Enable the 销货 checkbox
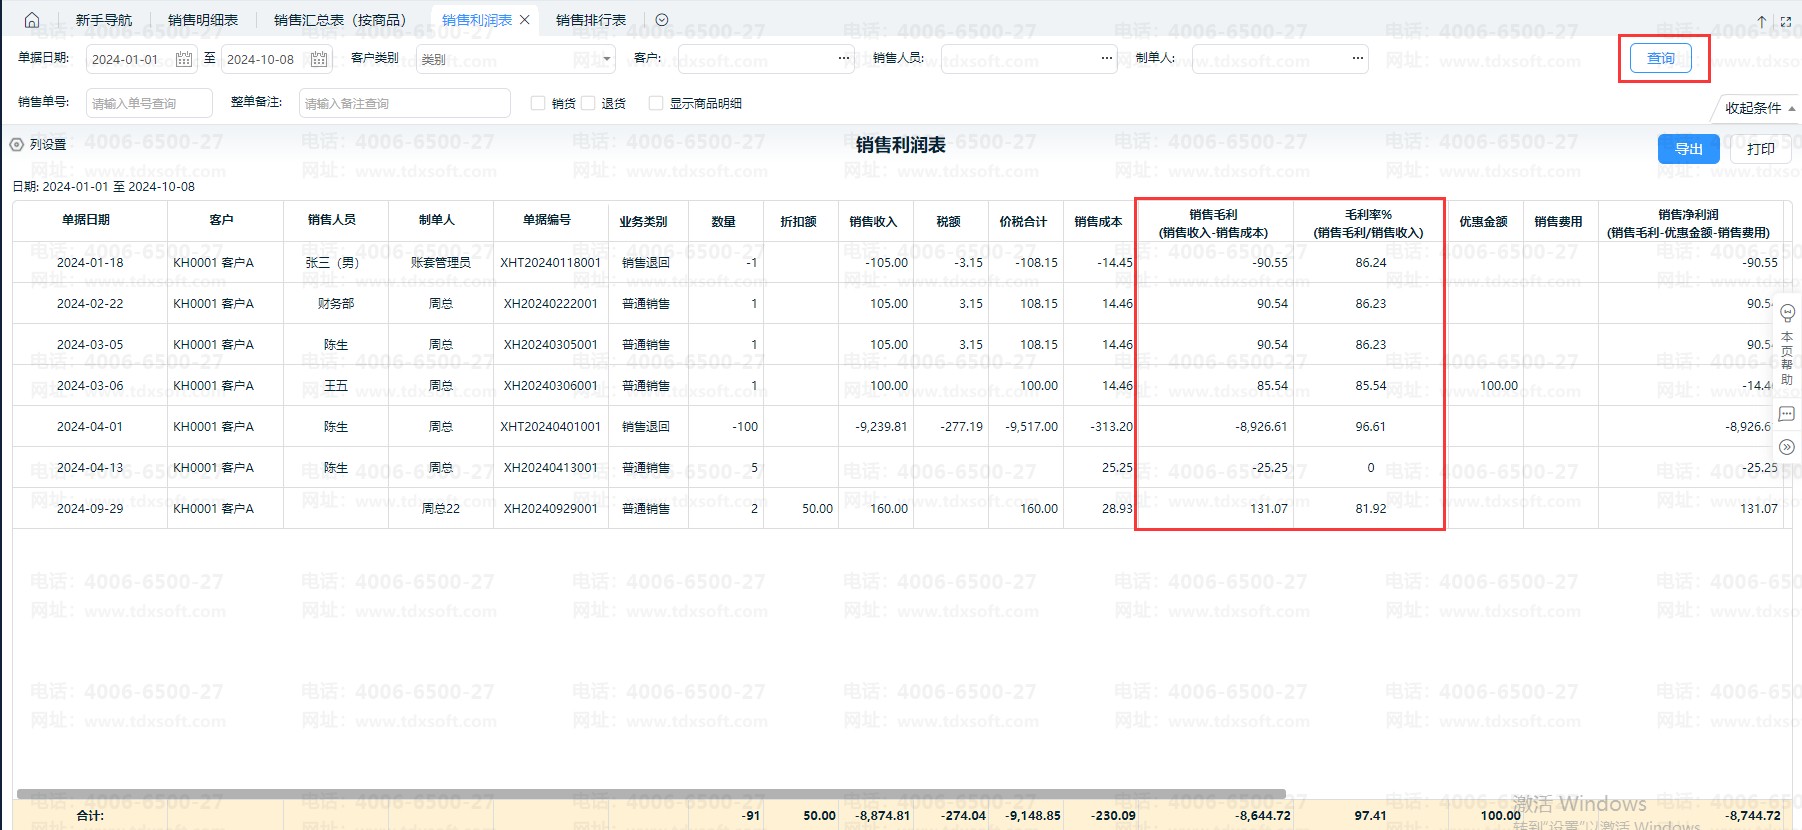This screenshot has height=830, width=1802. 538,103
